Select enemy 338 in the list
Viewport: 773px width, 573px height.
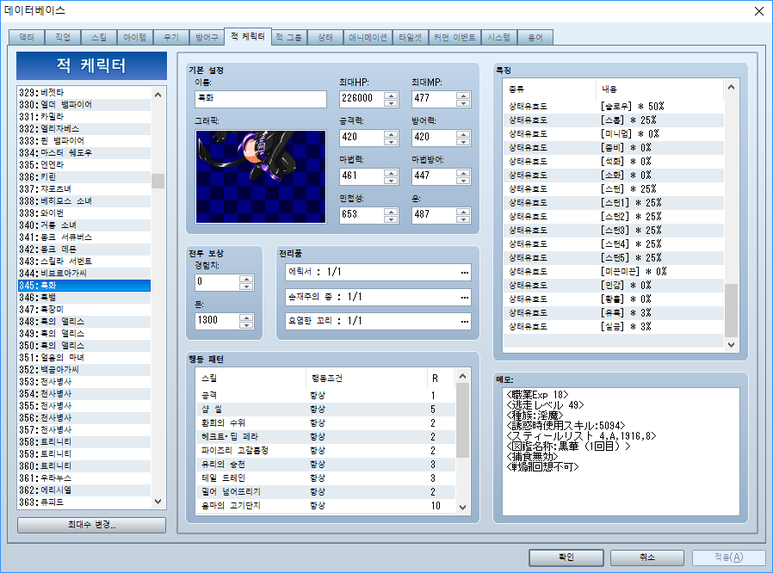(x=84, y=201)
